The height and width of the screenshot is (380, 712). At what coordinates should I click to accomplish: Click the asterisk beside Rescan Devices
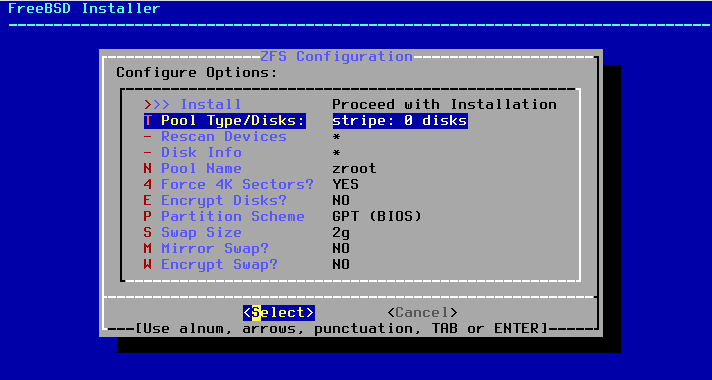point(336,137)
